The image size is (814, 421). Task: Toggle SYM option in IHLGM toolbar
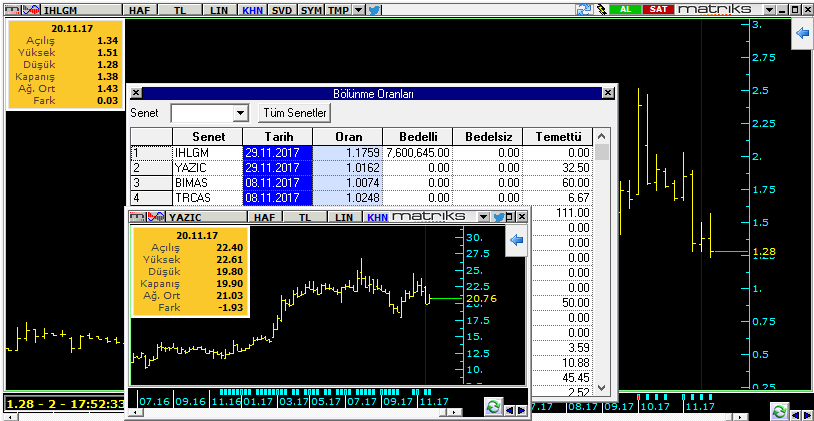tap(311, 9)
